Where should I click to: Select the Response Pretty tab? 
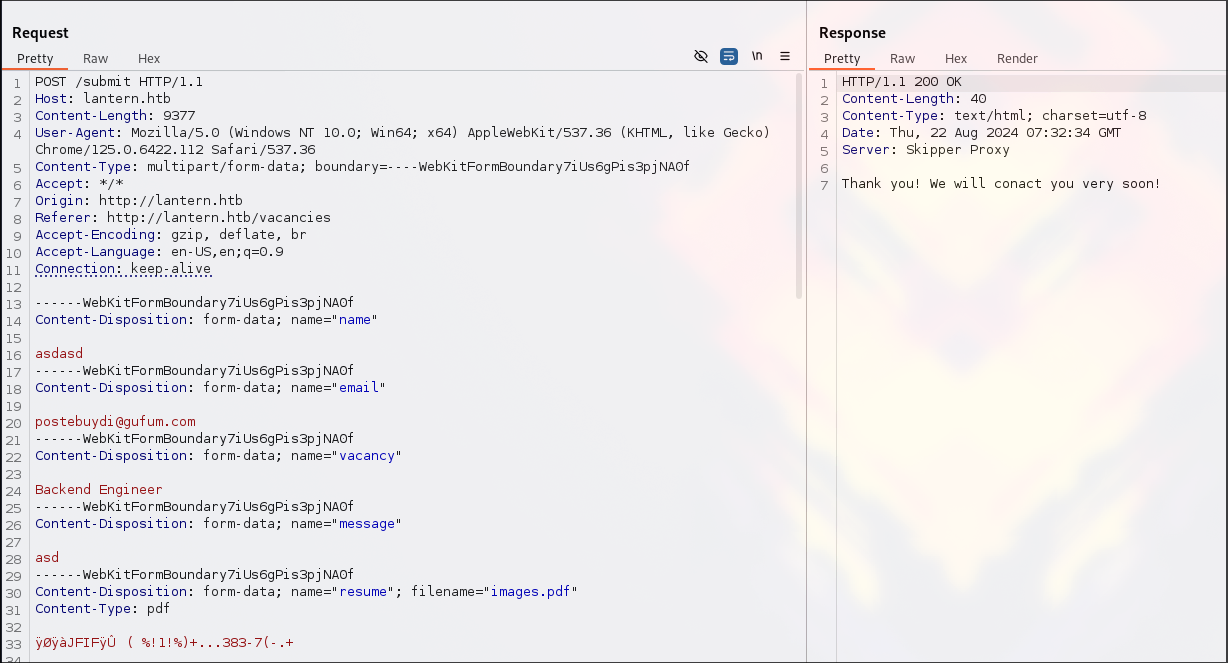point(842,59)
